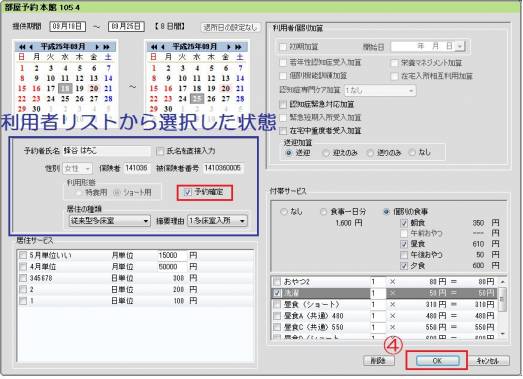The image size is (523, 379).
Task: Go to next month in left calendar
Action: [97, 47]
